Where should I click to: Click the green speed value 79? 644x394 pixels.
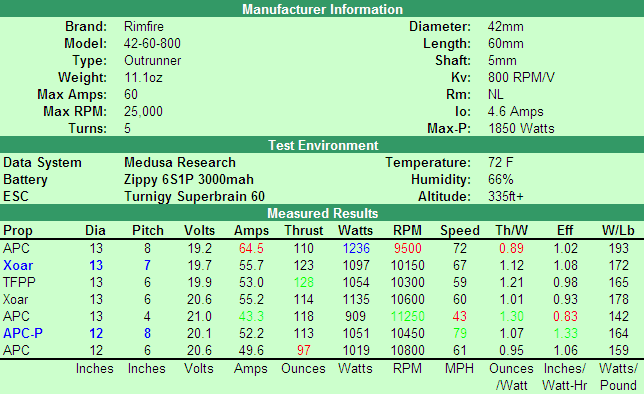click(x=460, y=333)
